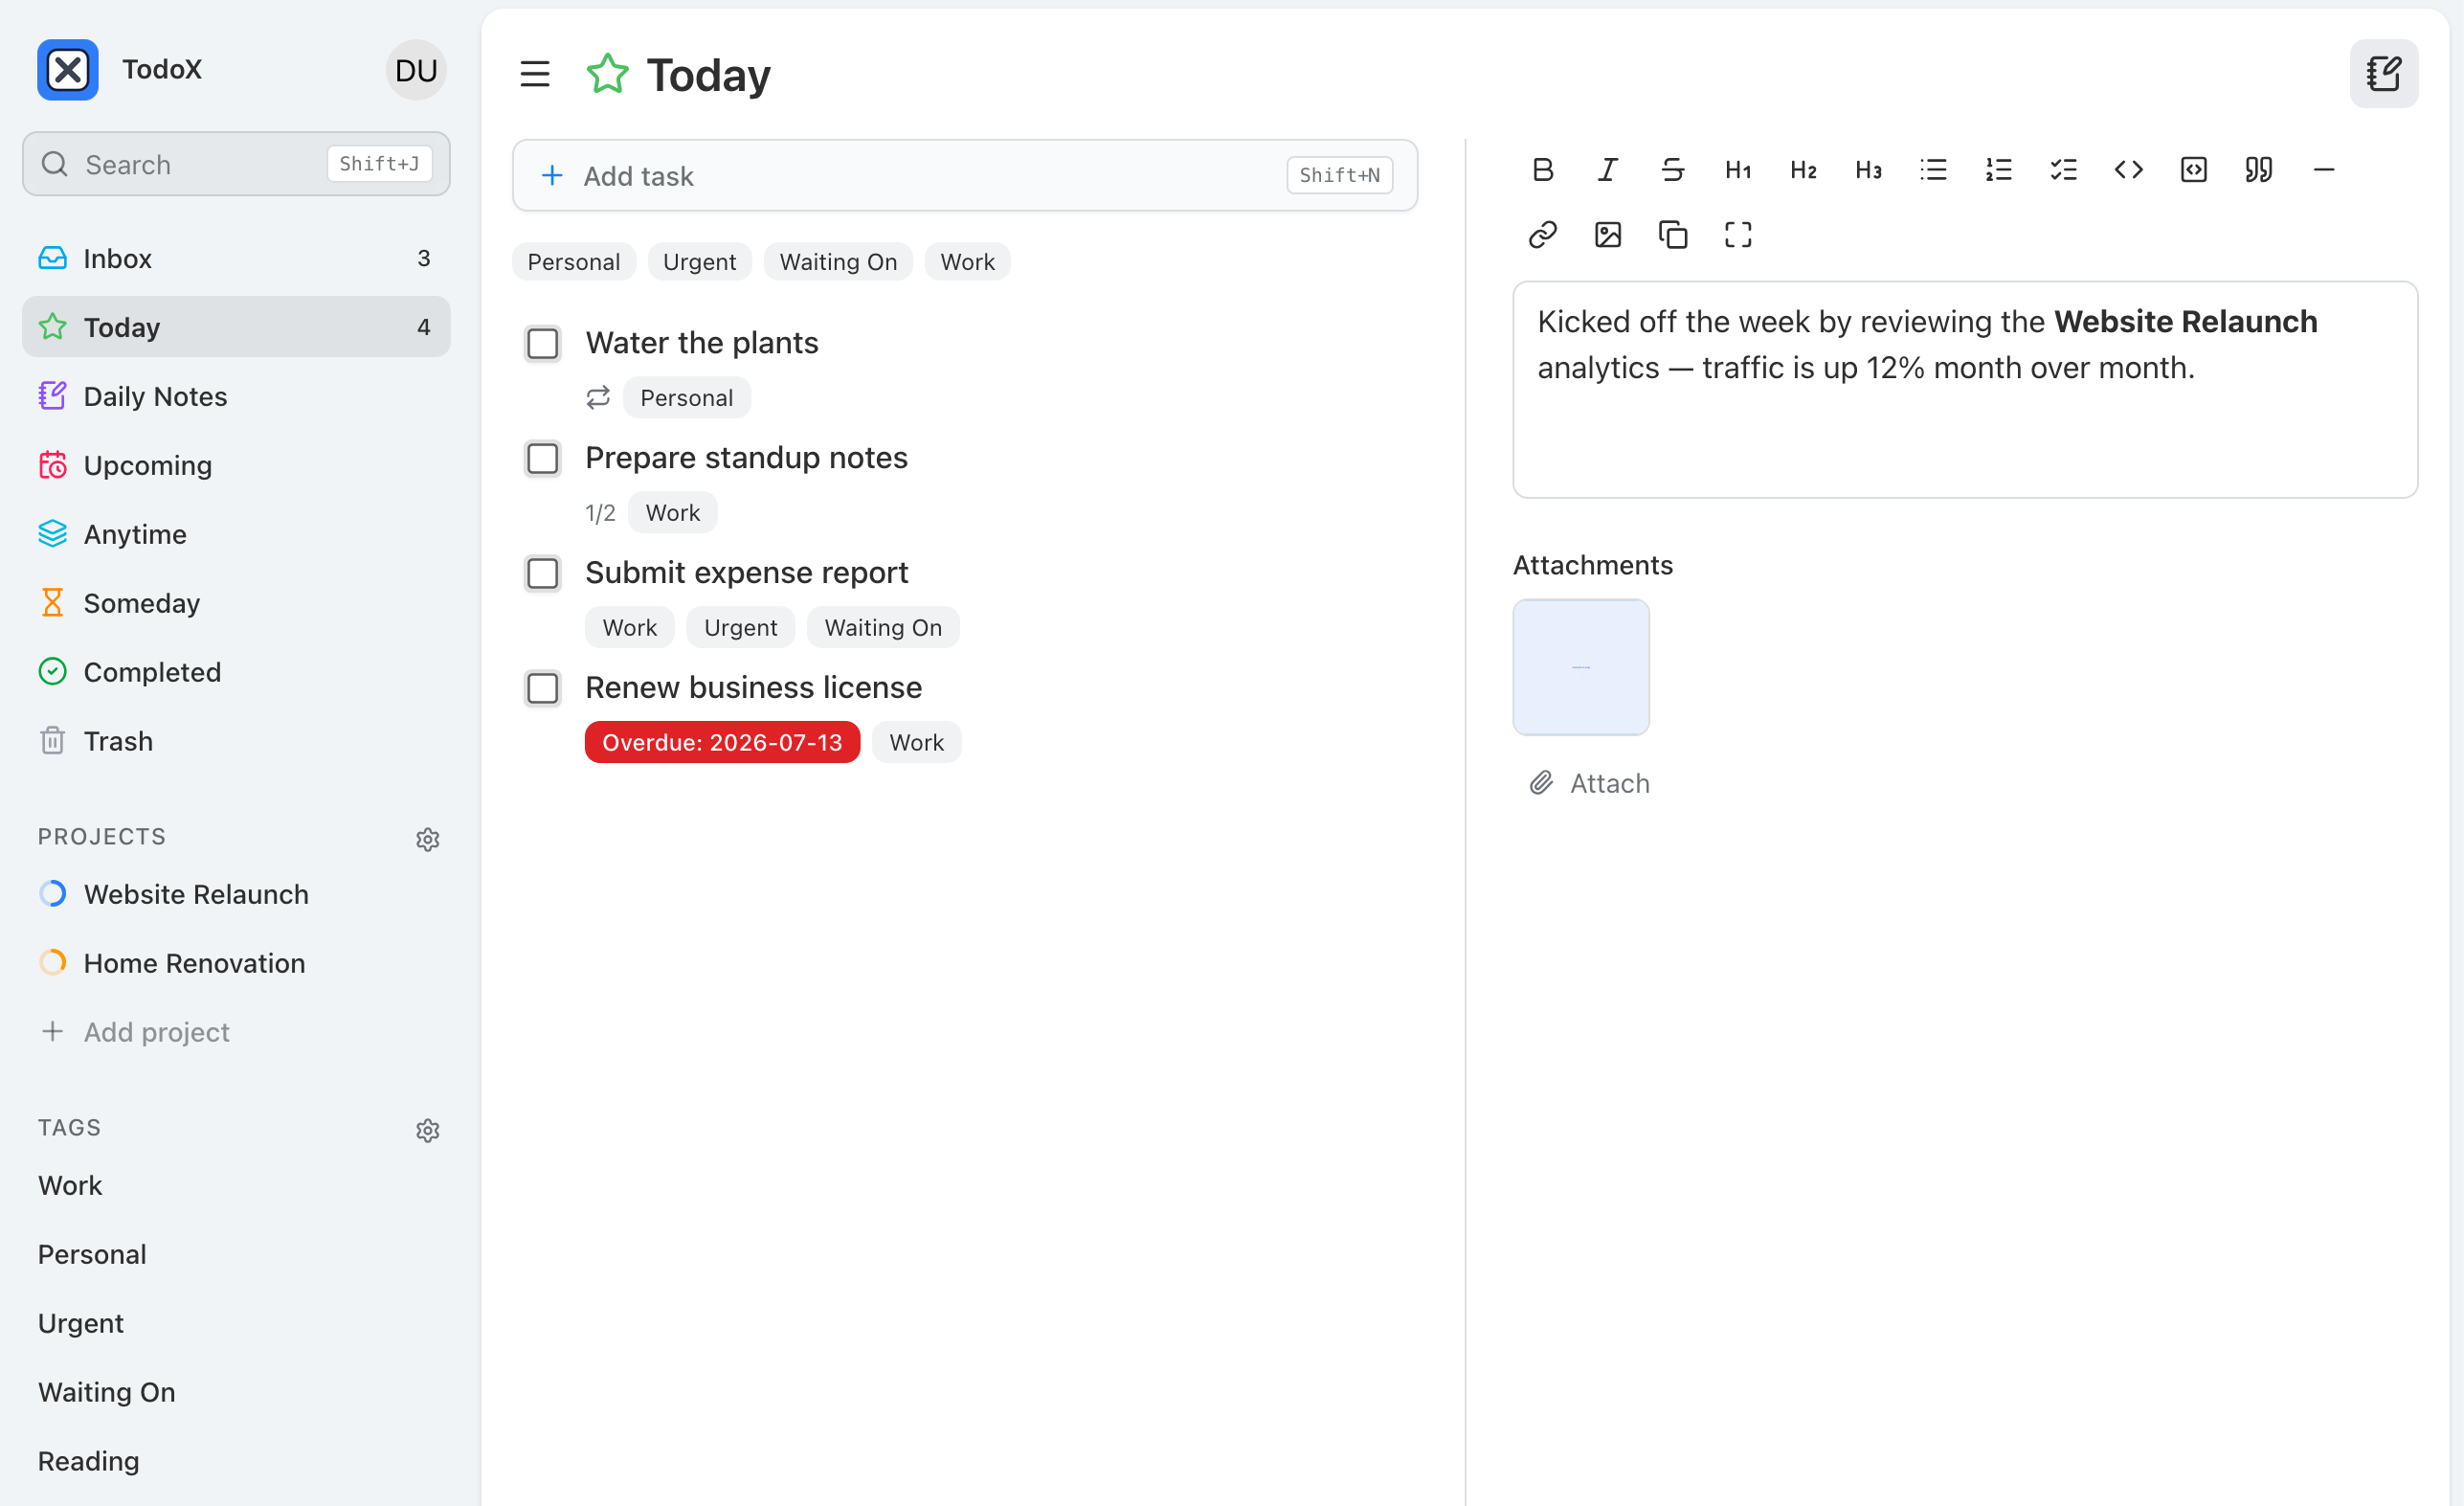This screenshot has width=2464, height=1506.
Task: Open Tags settings gear
Action: coord(427,1130)
